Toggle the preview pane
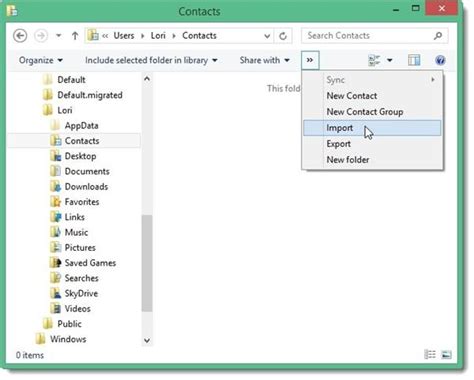Image resolution: width=474 pixels, height=380 pixels. [414, 60]
